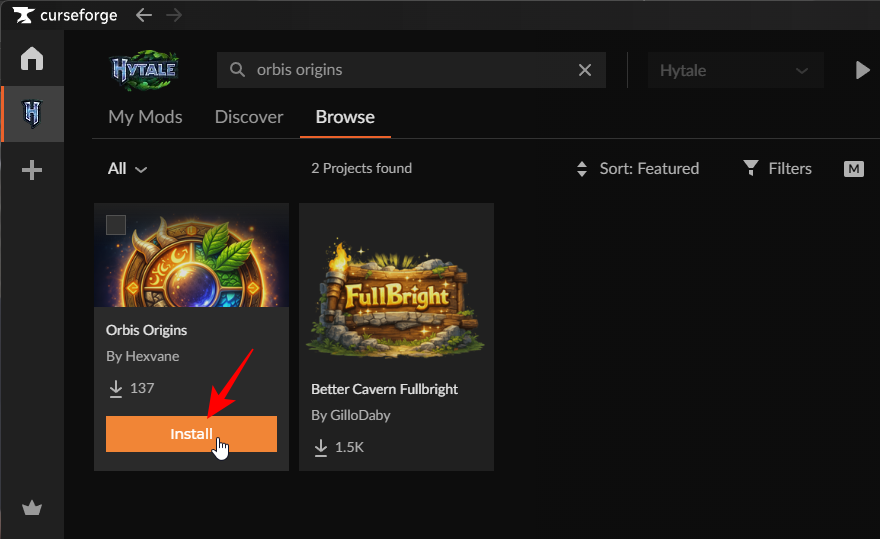
Task: Switch to the Discover tab
Action: click(x=249, y=117)
